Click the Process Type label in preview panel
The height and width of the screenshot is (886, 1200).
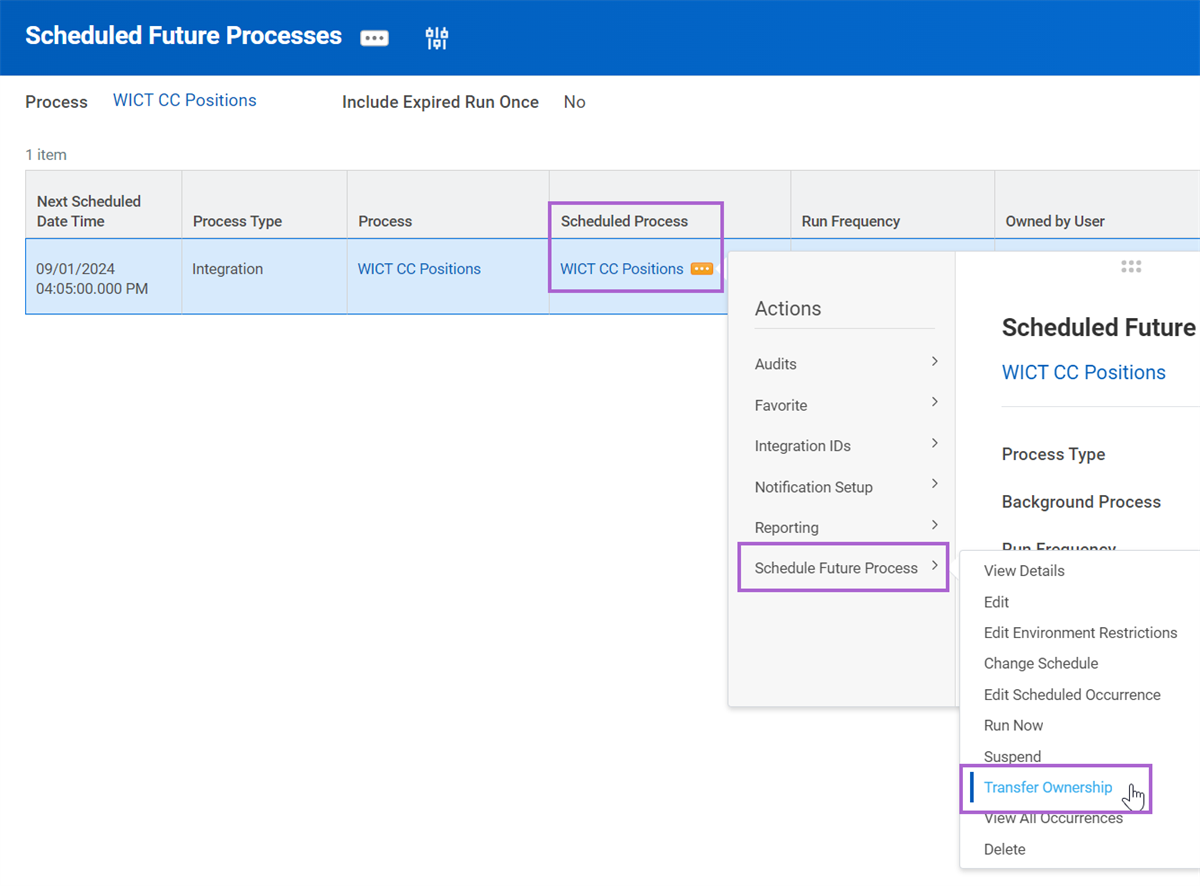1053,454
